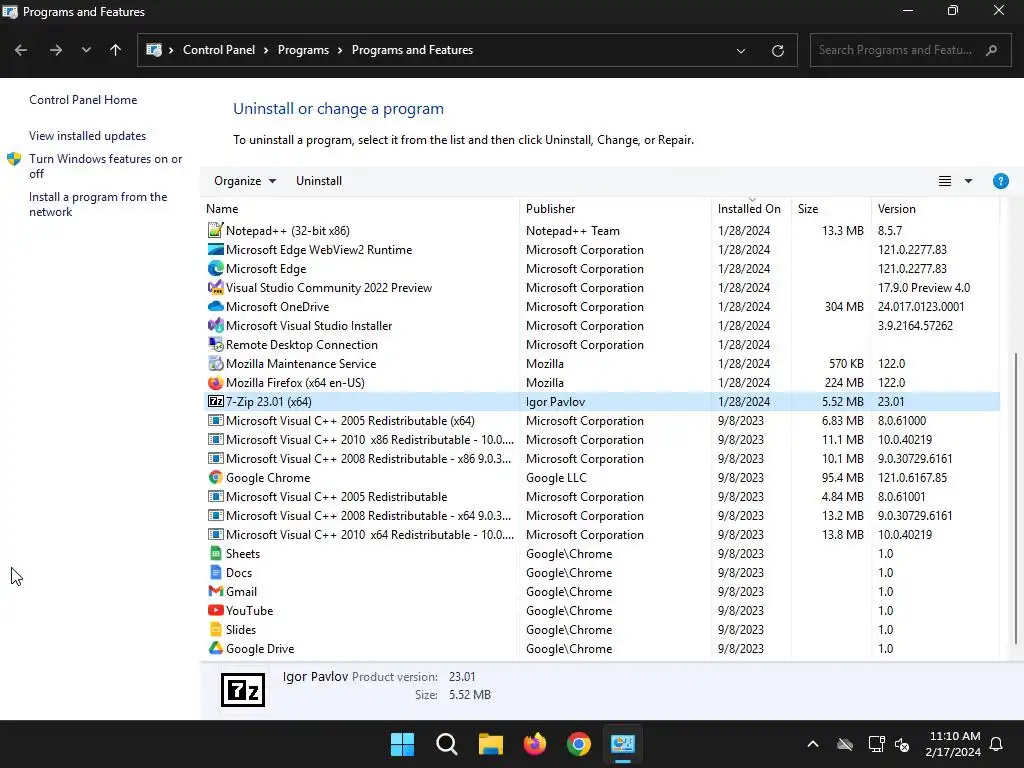Viewport: 1024px width, 768px height.
Task: Go back to the previous location
Action: pos(21,50)
